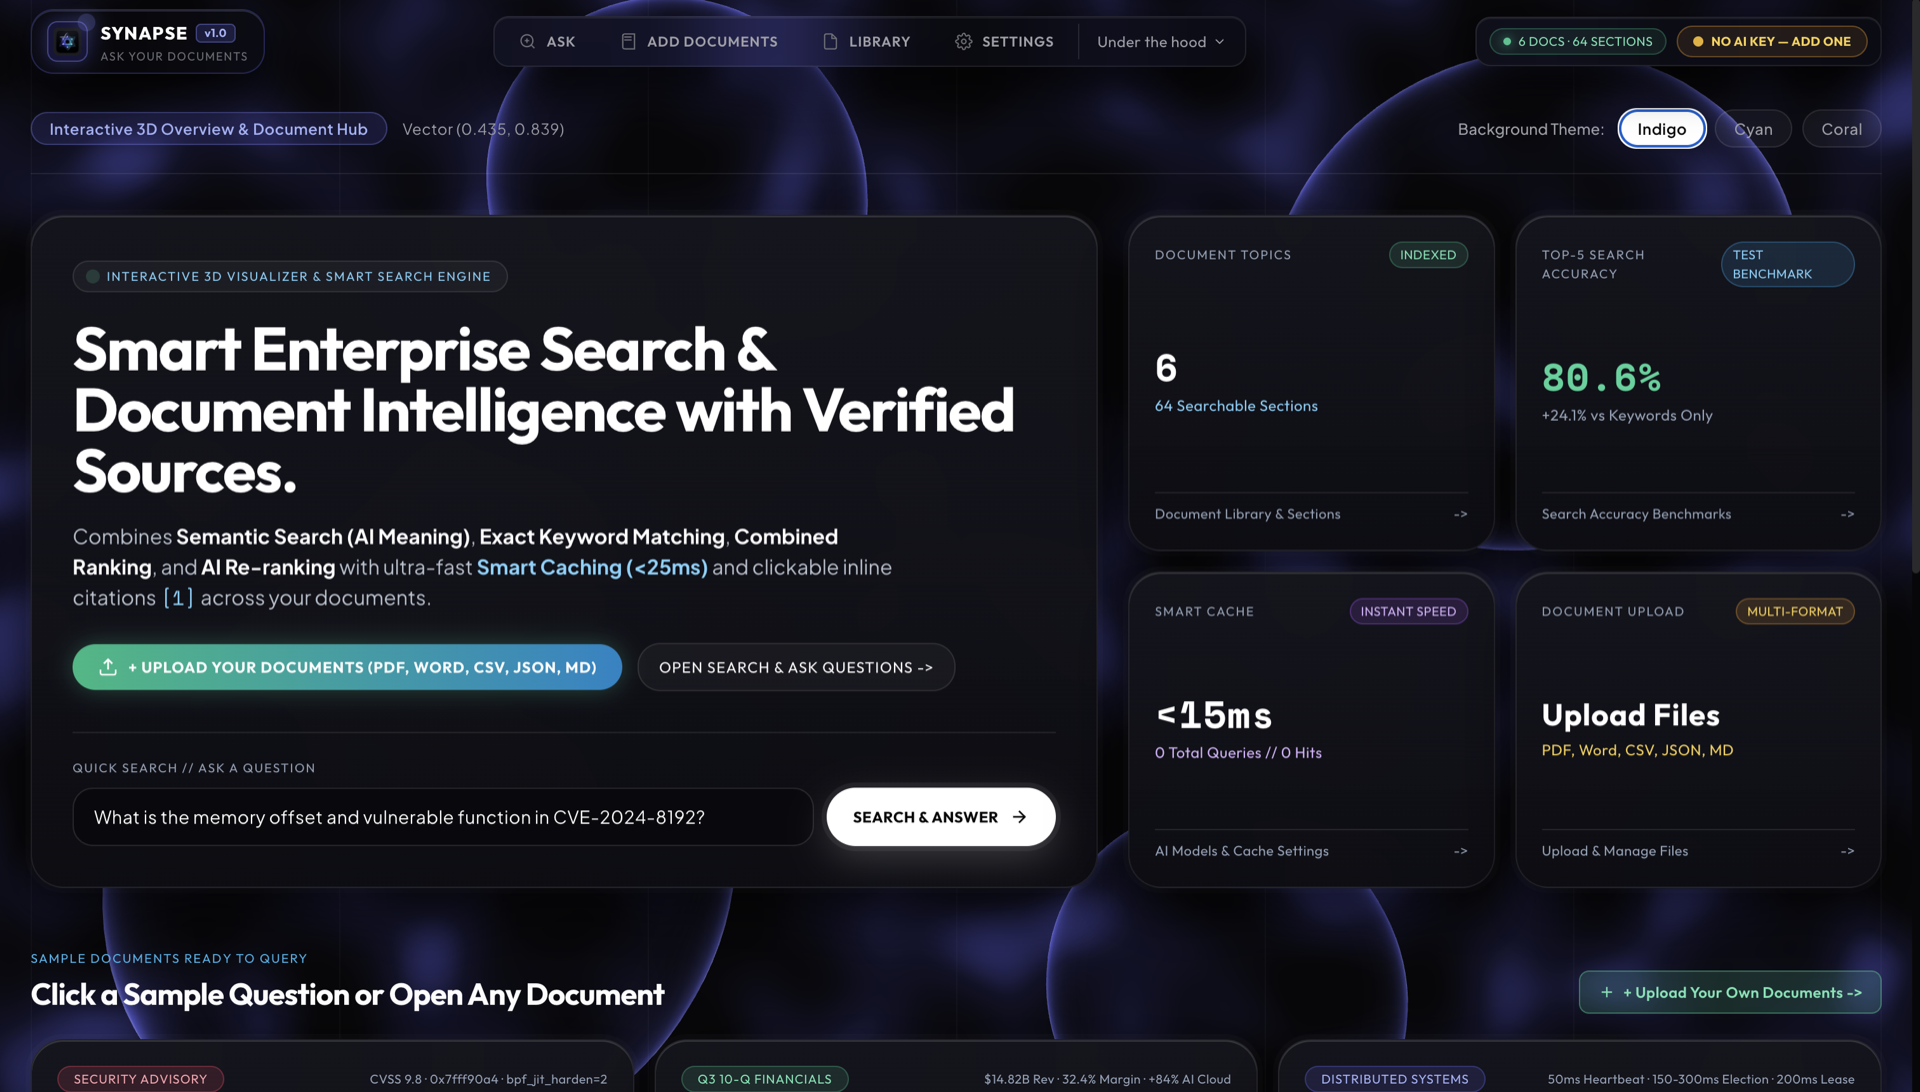Click the plus icon in Upload Your Own Documents
Image resolution: width=1920 pixels, height=1092 pixels.
click(1606, 992)
